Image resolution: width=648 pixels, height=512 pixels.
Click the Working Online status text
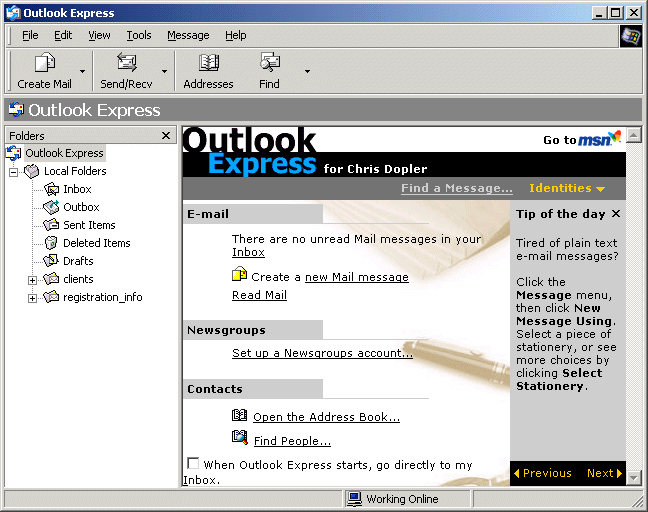tap(402, 499)
